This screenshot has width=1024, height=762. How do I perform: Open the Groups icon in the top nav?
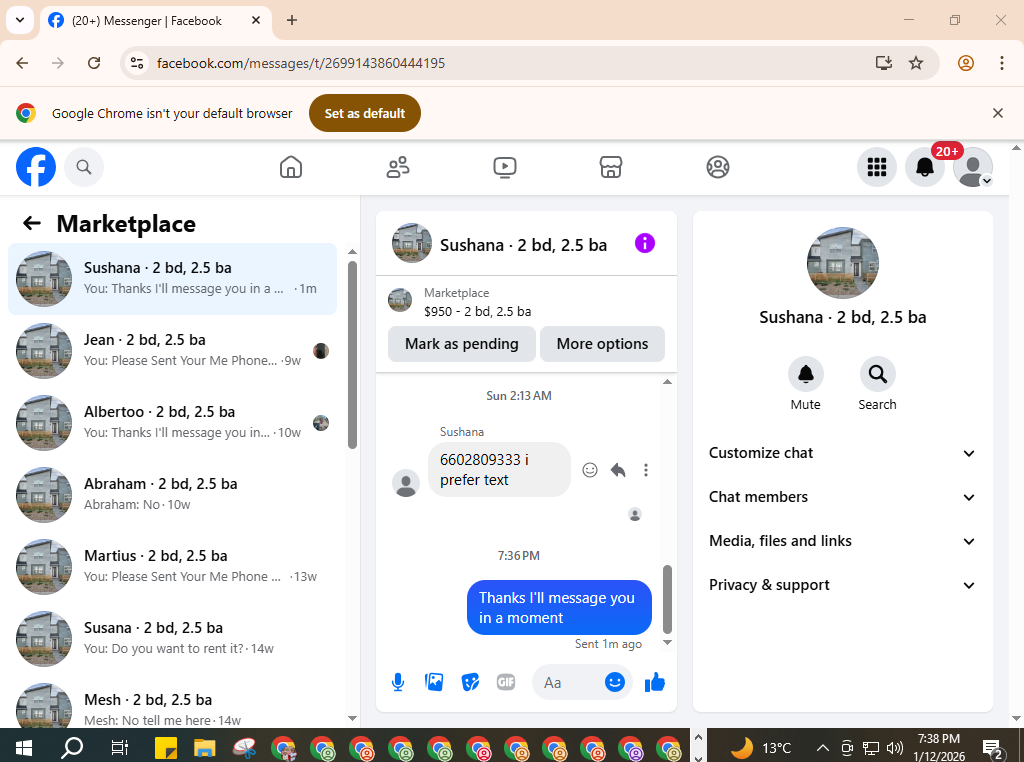click(718, 167)
